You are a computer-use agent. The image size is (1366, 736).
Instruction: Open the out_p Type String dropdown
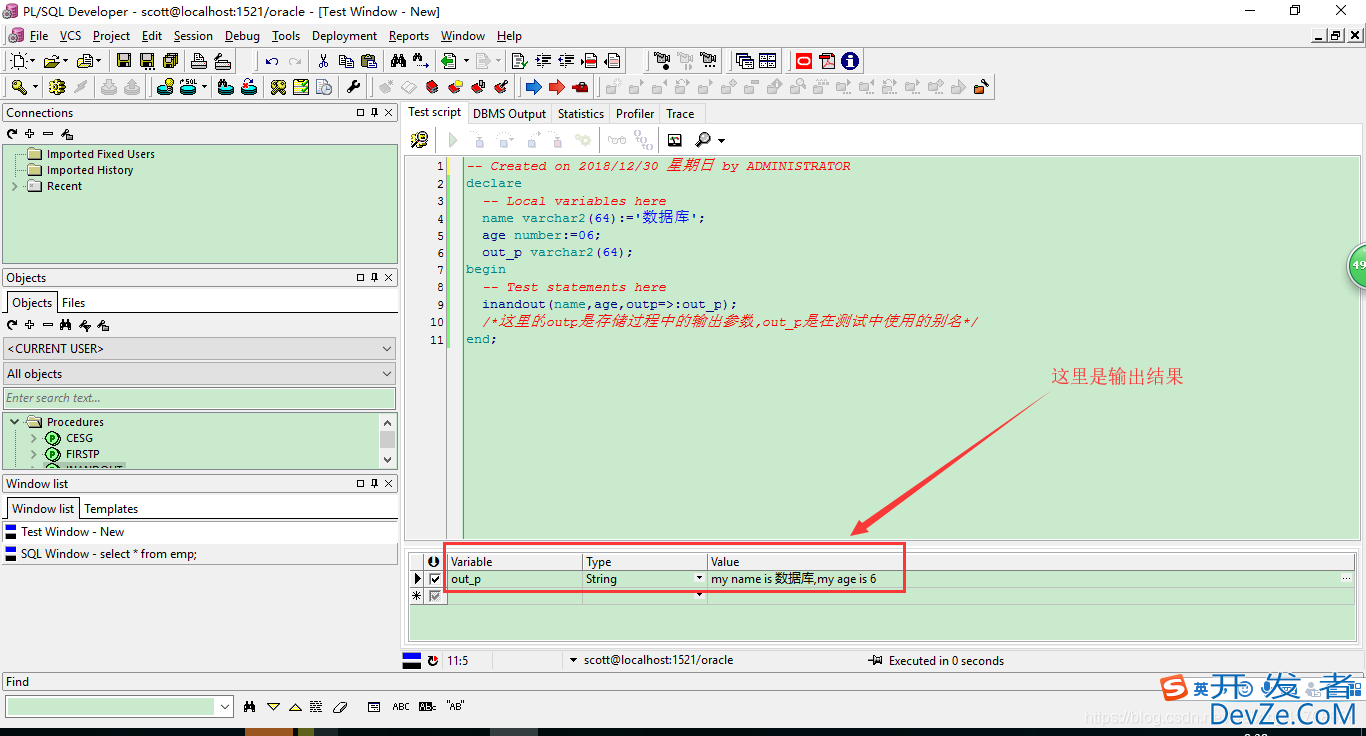click(x=699, y=579)
